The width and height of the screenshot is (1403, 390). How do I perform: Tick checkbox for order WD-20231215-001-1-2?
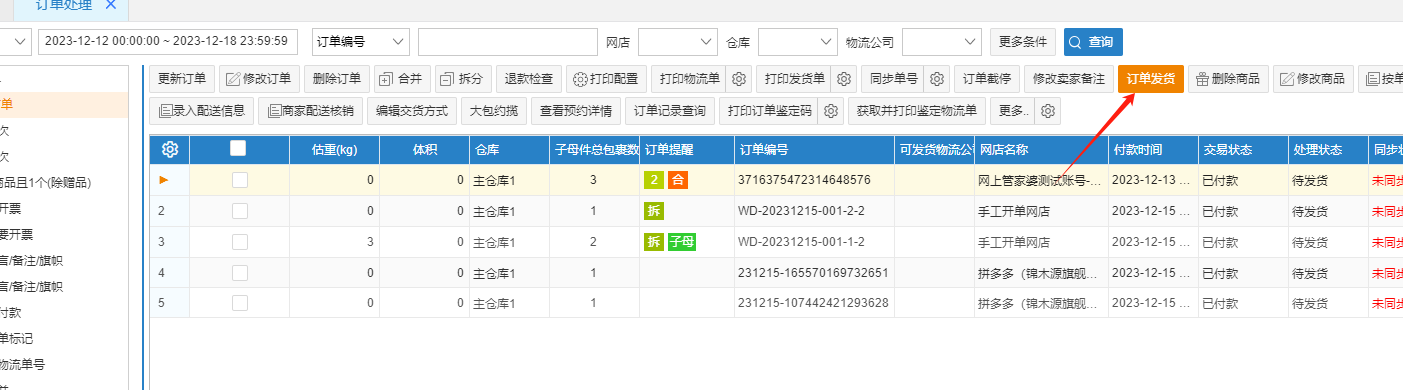240,242
